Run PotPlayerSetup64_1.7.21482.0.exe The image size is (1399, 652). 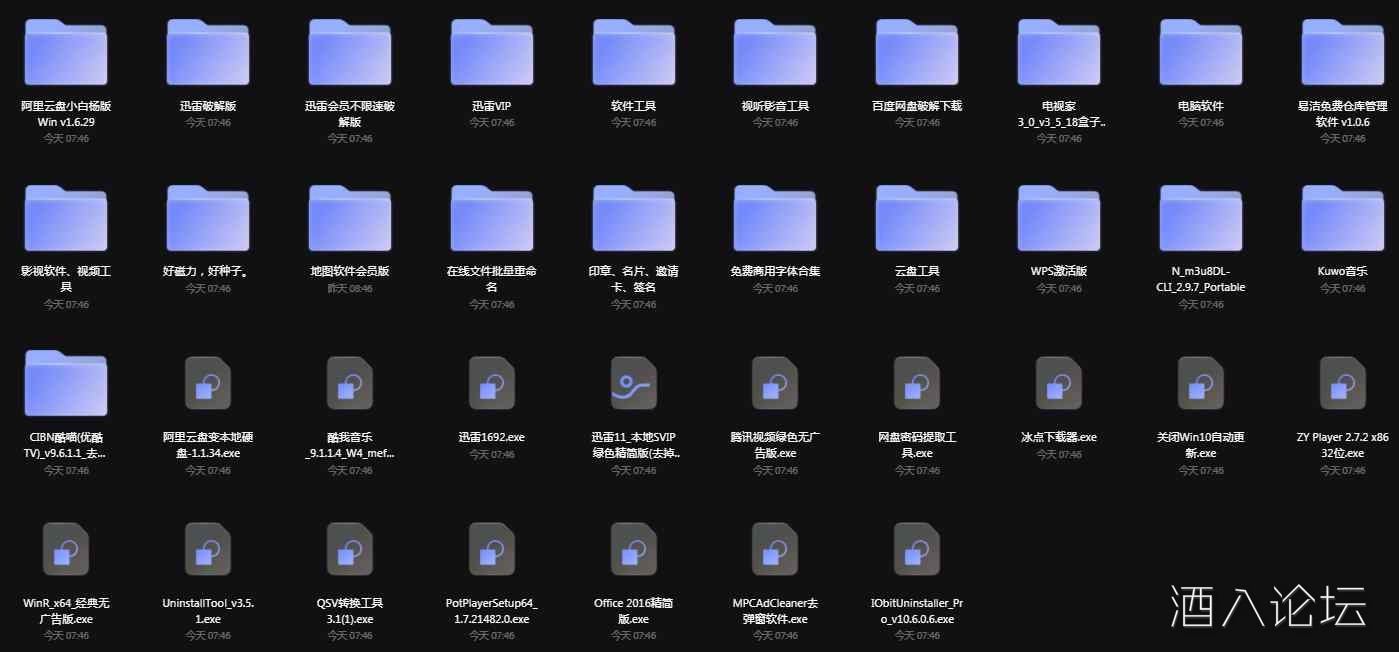click(490, 549)
